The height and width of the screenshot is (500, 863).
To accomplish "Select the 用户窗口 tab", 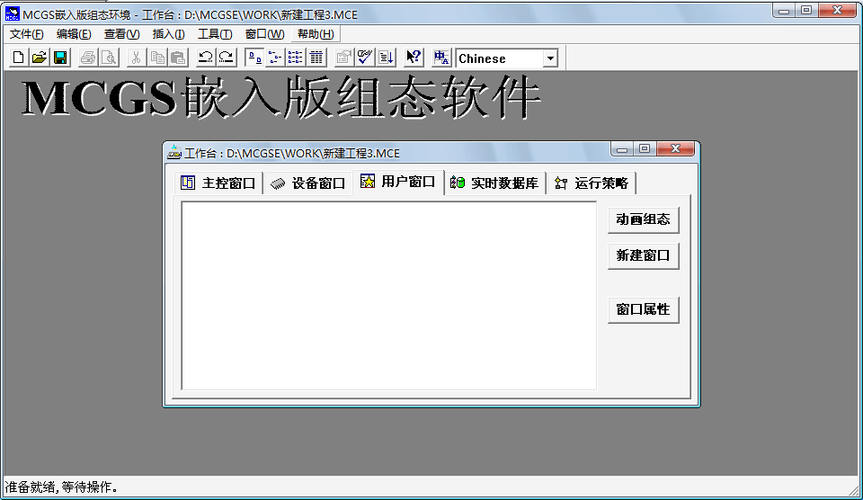I will click(x=398, y=181).
